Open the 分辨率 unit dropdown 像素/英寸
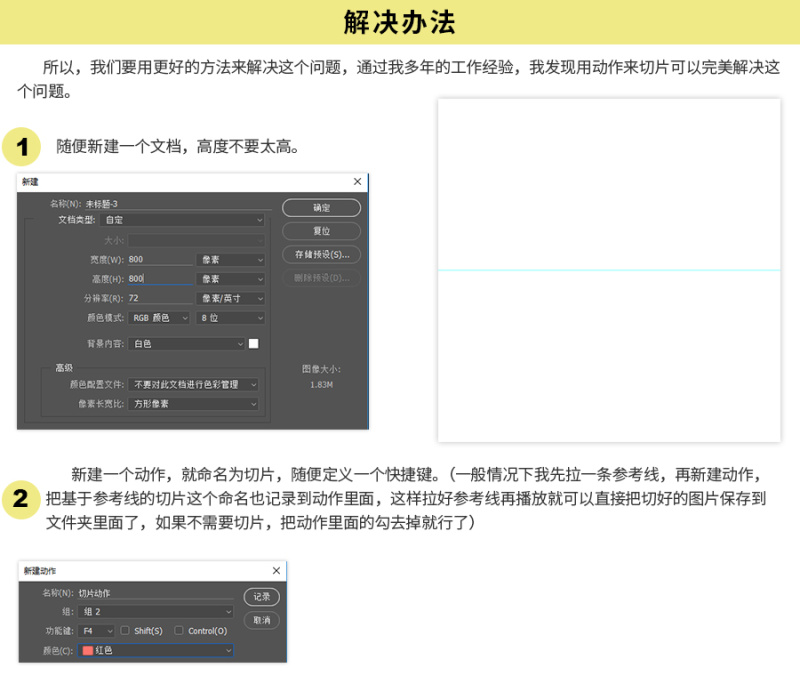The width and height of the screenshot is (800, 676). tap(231, 298)
